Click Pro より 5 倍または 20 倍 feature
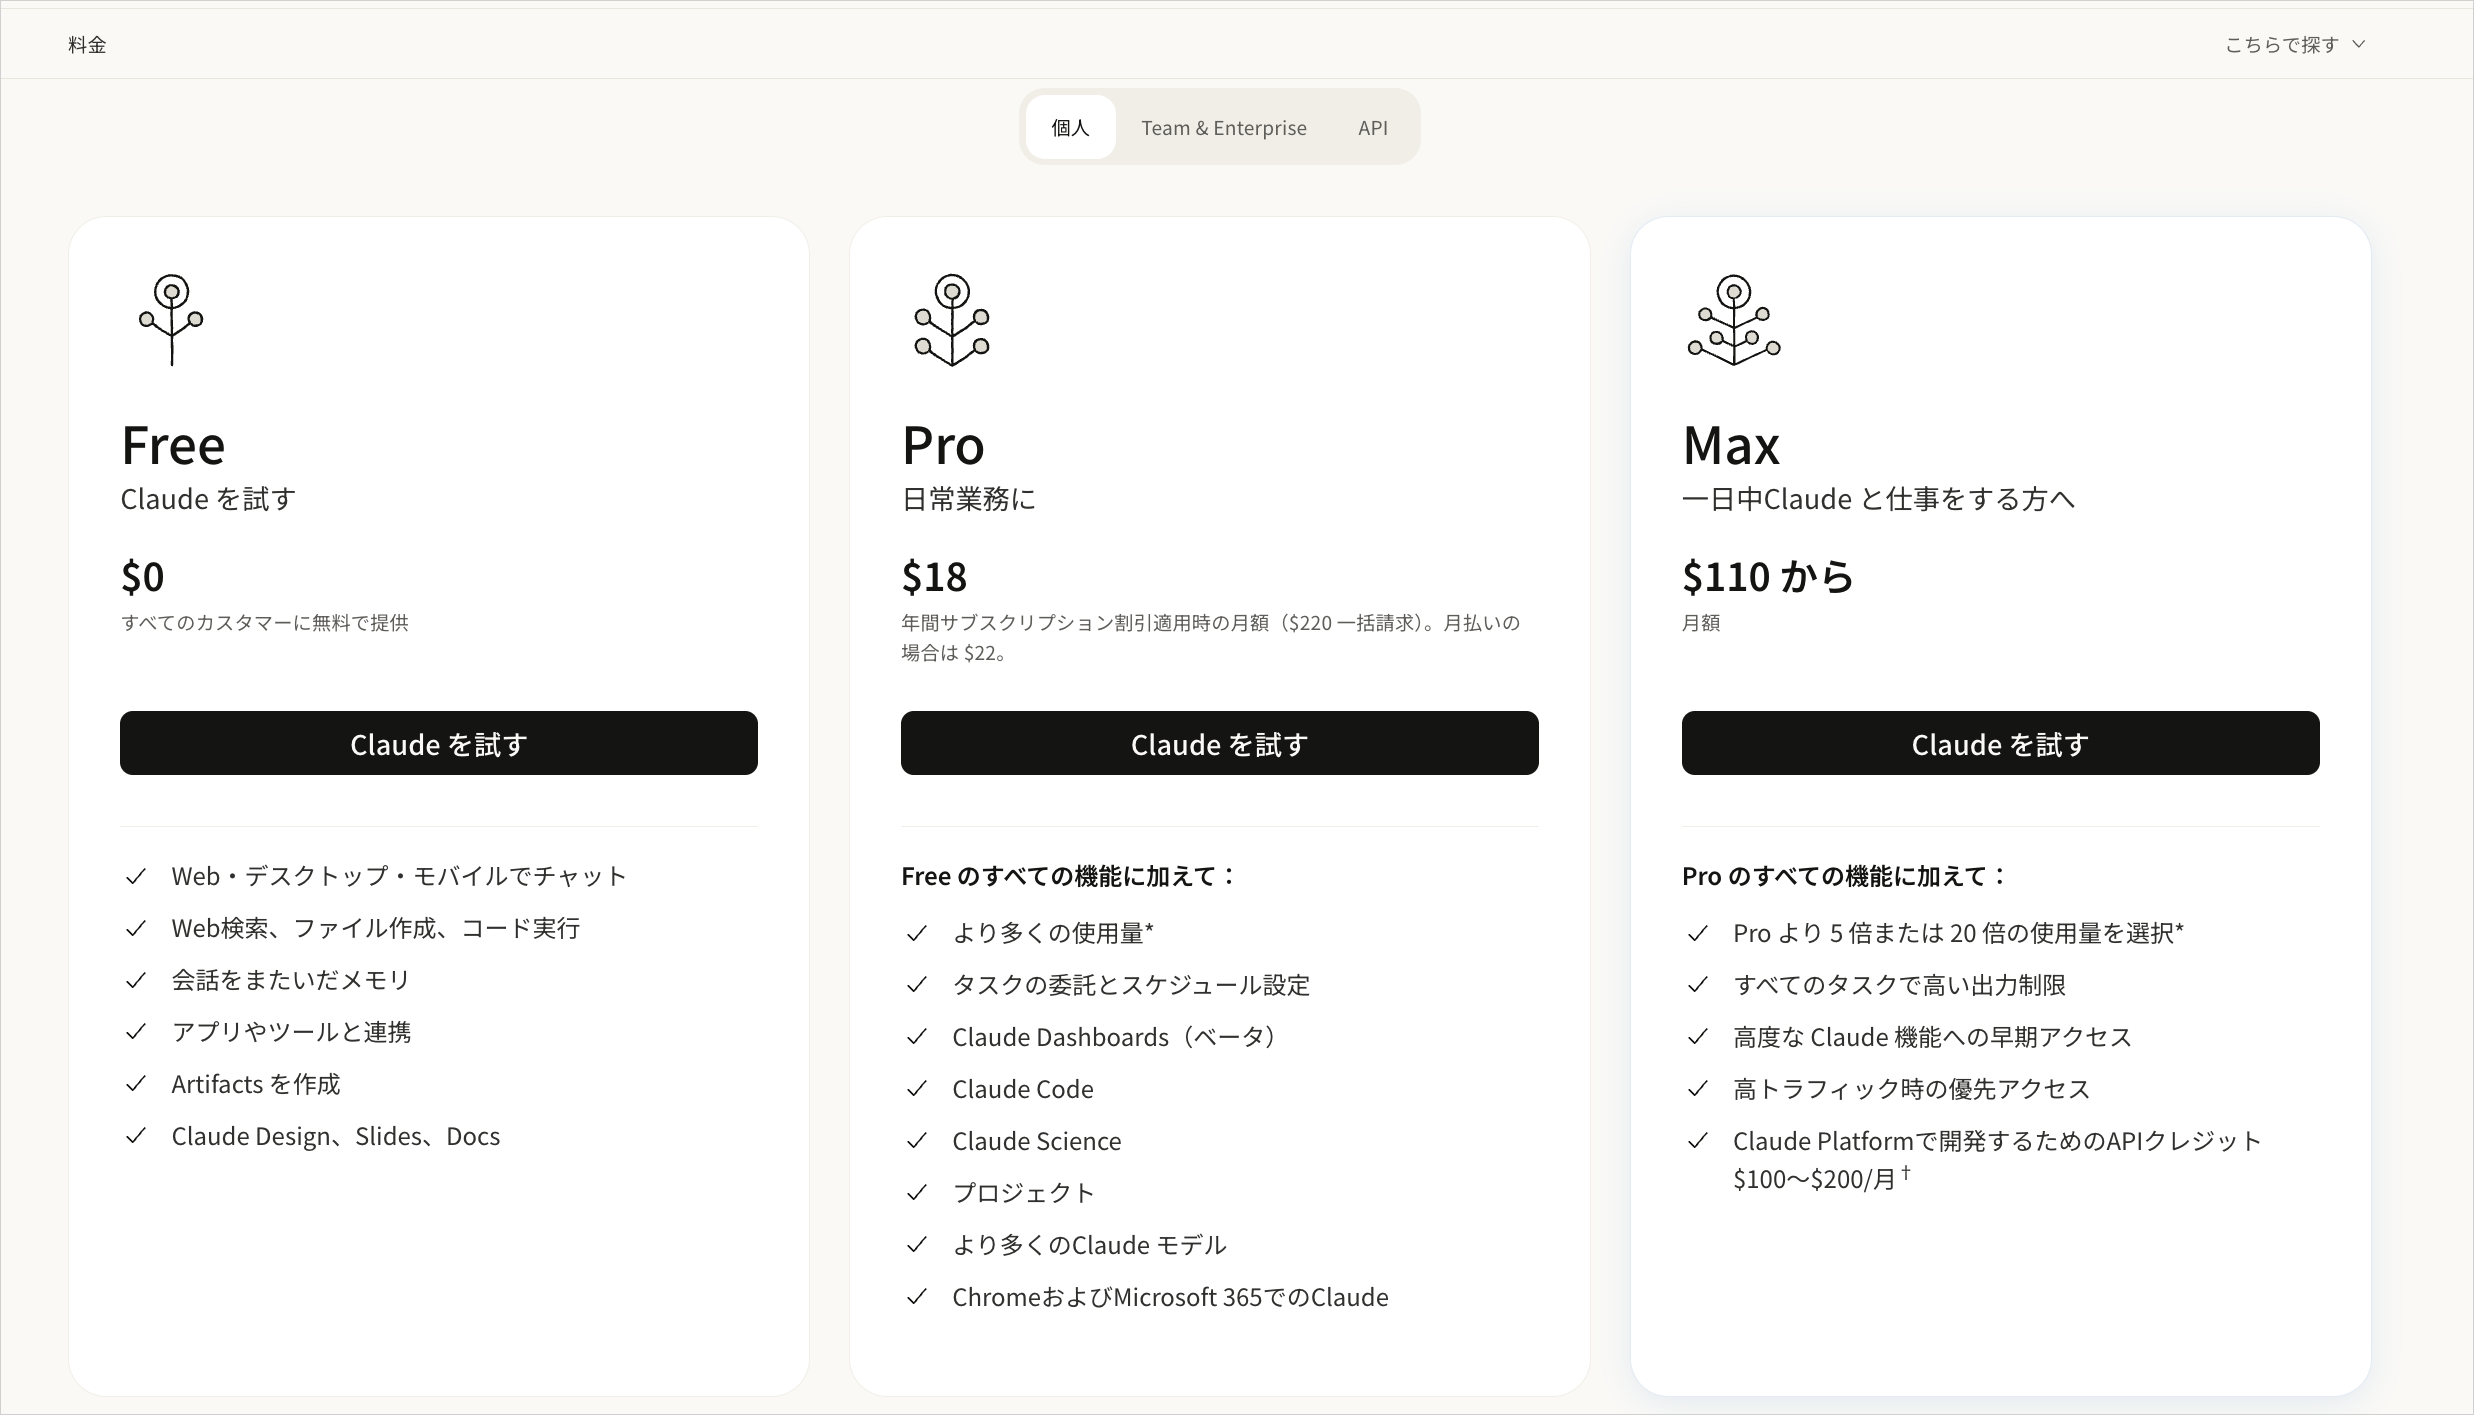 pos(1958,933)
